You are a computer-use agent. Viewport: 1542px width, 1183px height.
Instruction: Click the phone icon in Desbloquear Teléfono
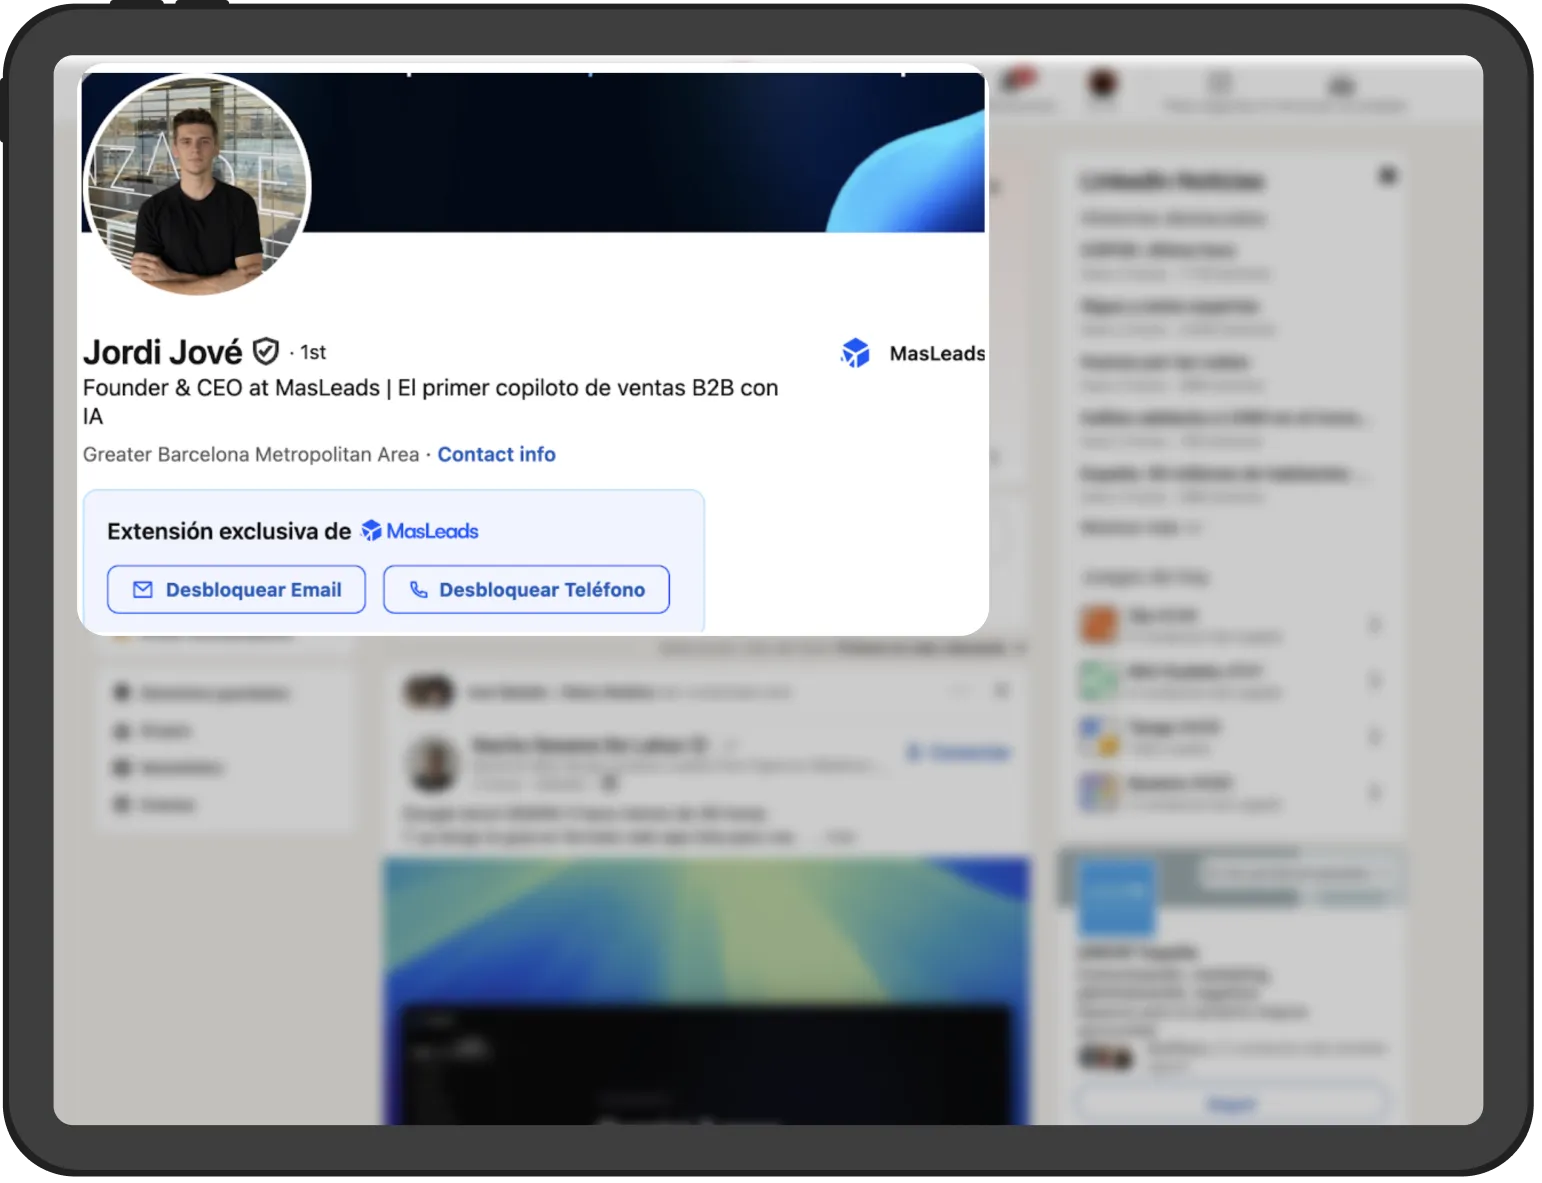tap(419, 590)
